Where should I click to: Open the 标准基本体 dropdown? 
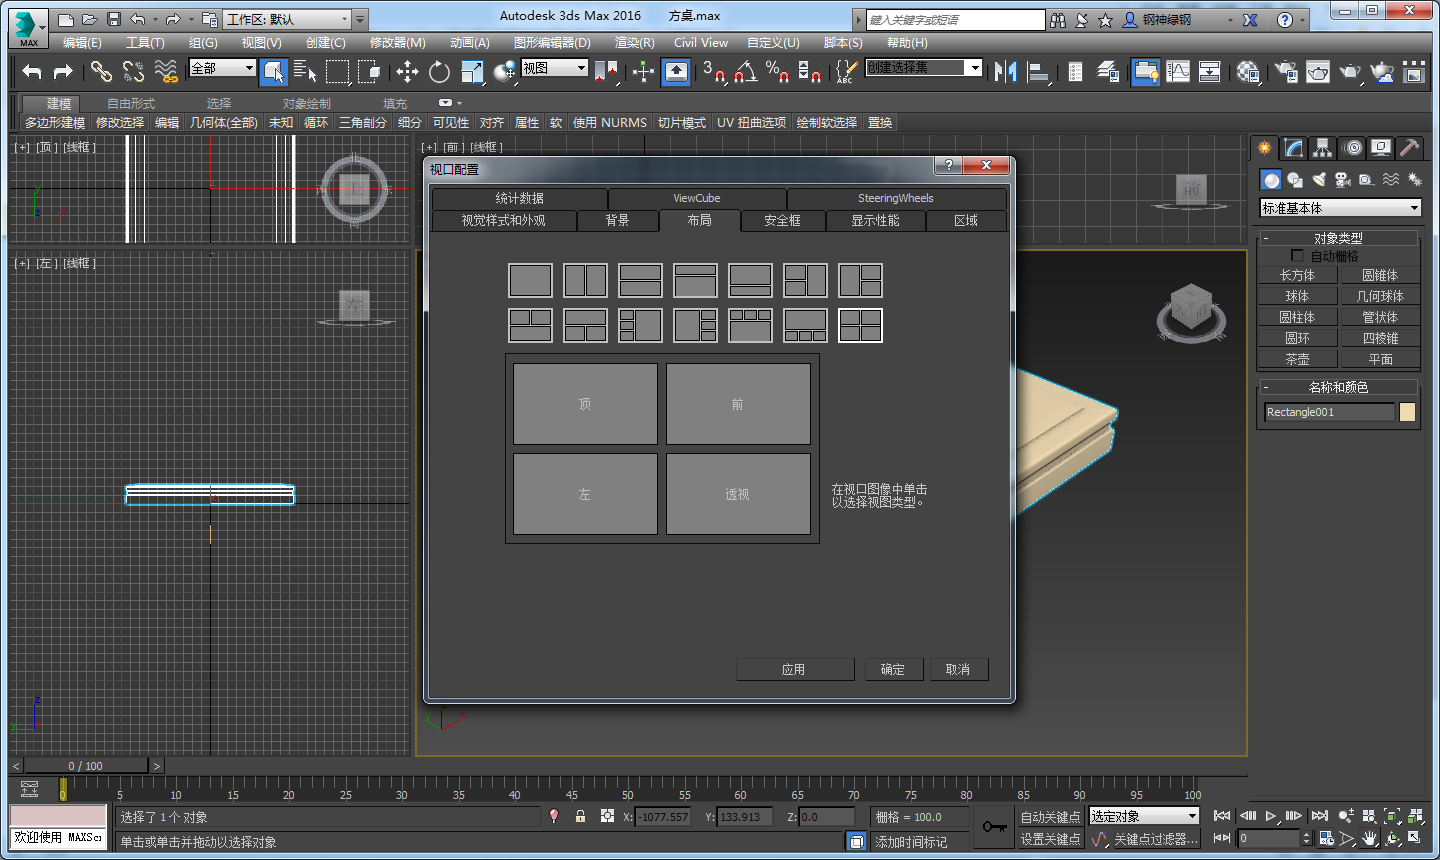point(1340,208)
